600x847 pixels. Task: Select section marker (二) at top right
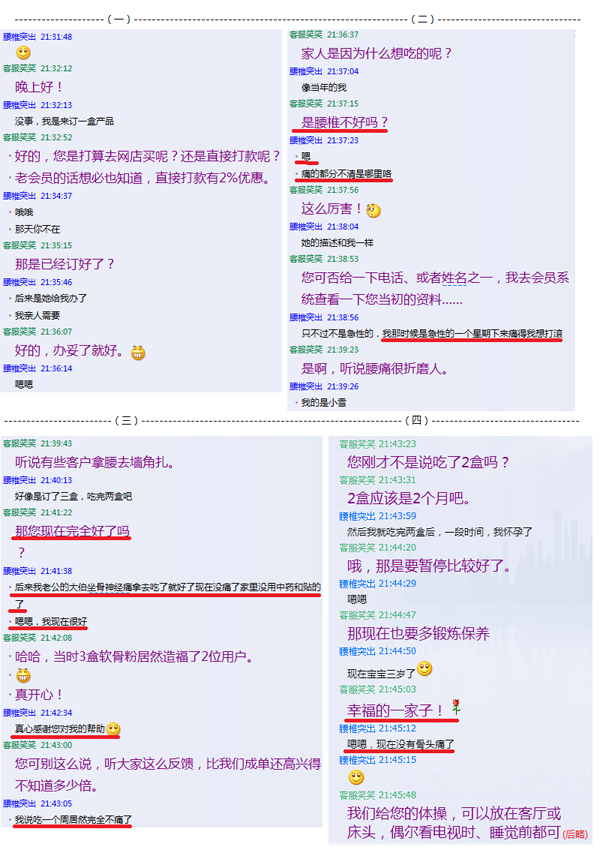(422, 19)
